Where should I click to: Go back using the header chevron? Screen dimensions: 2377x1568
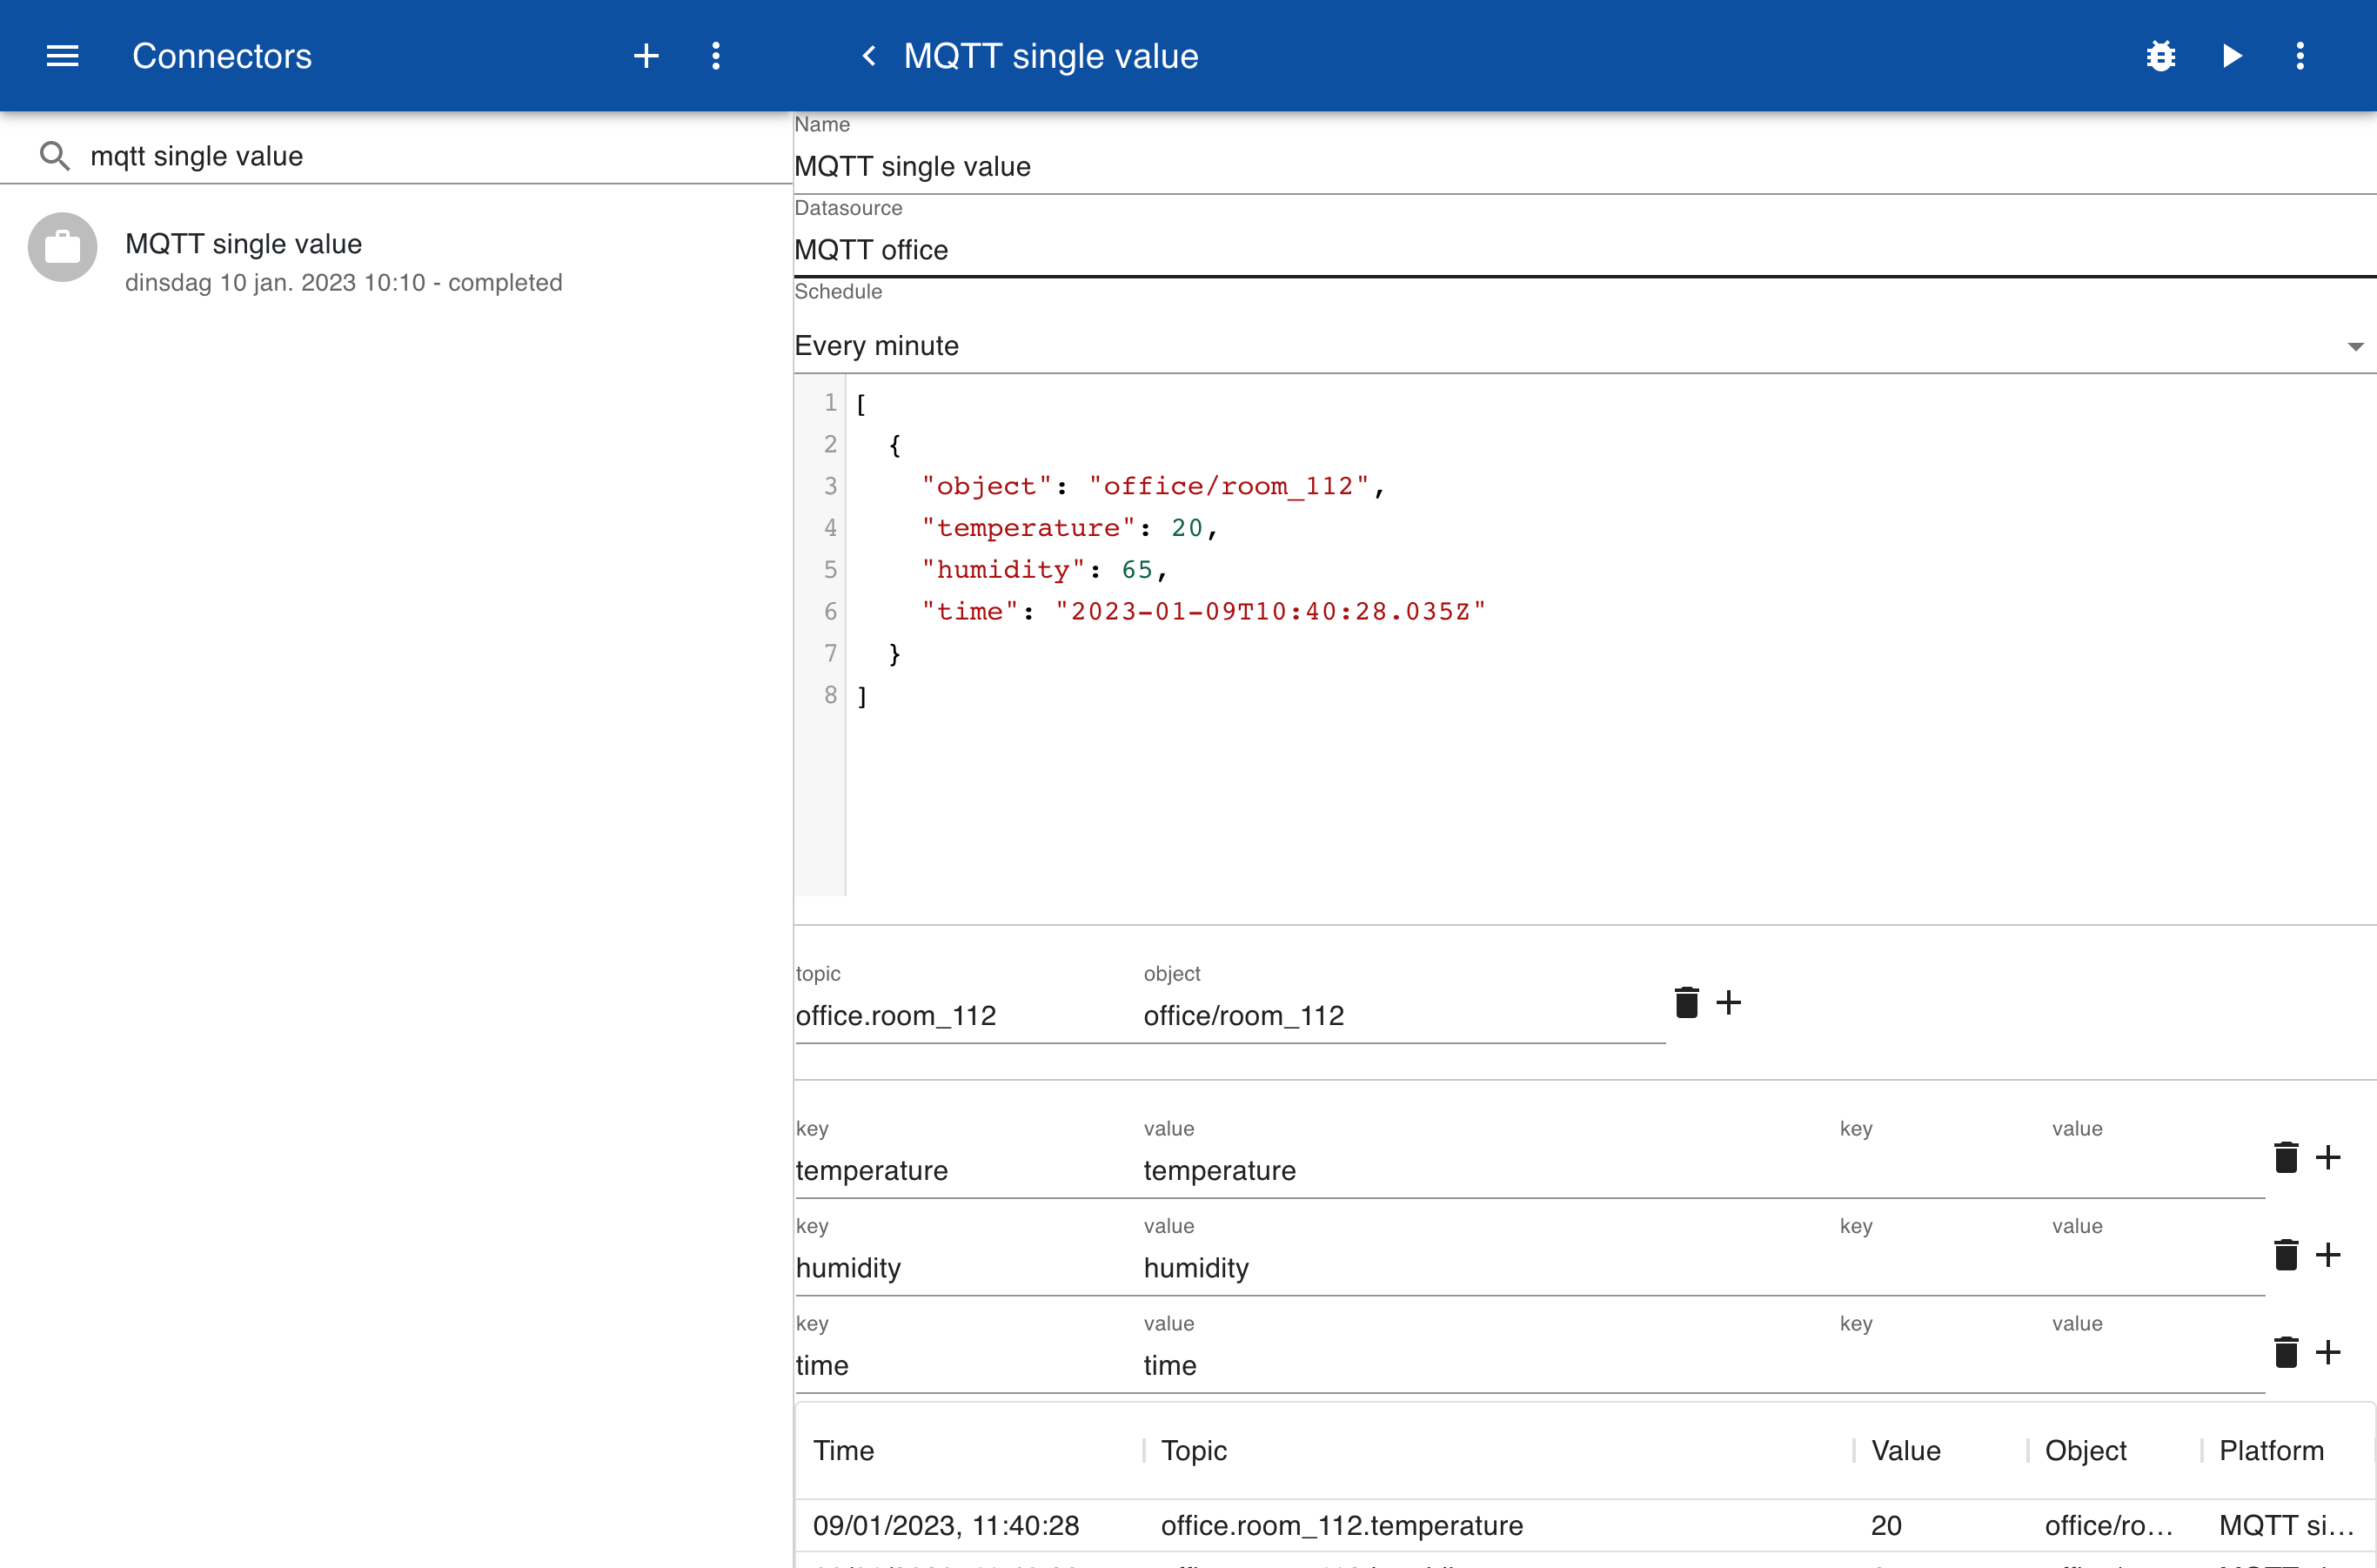(x=868, y=56)
